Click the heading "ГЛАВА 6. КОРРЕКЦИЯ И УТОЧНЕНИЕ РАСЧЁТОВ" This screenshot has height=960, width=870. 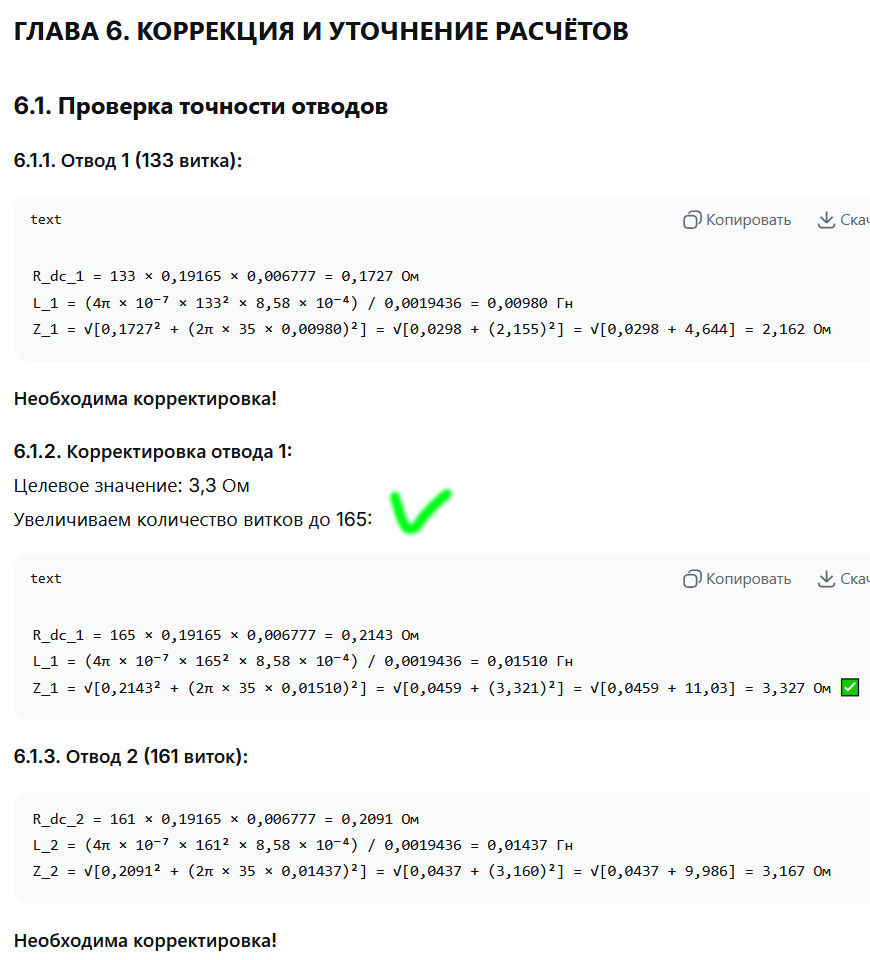[321, 32]
